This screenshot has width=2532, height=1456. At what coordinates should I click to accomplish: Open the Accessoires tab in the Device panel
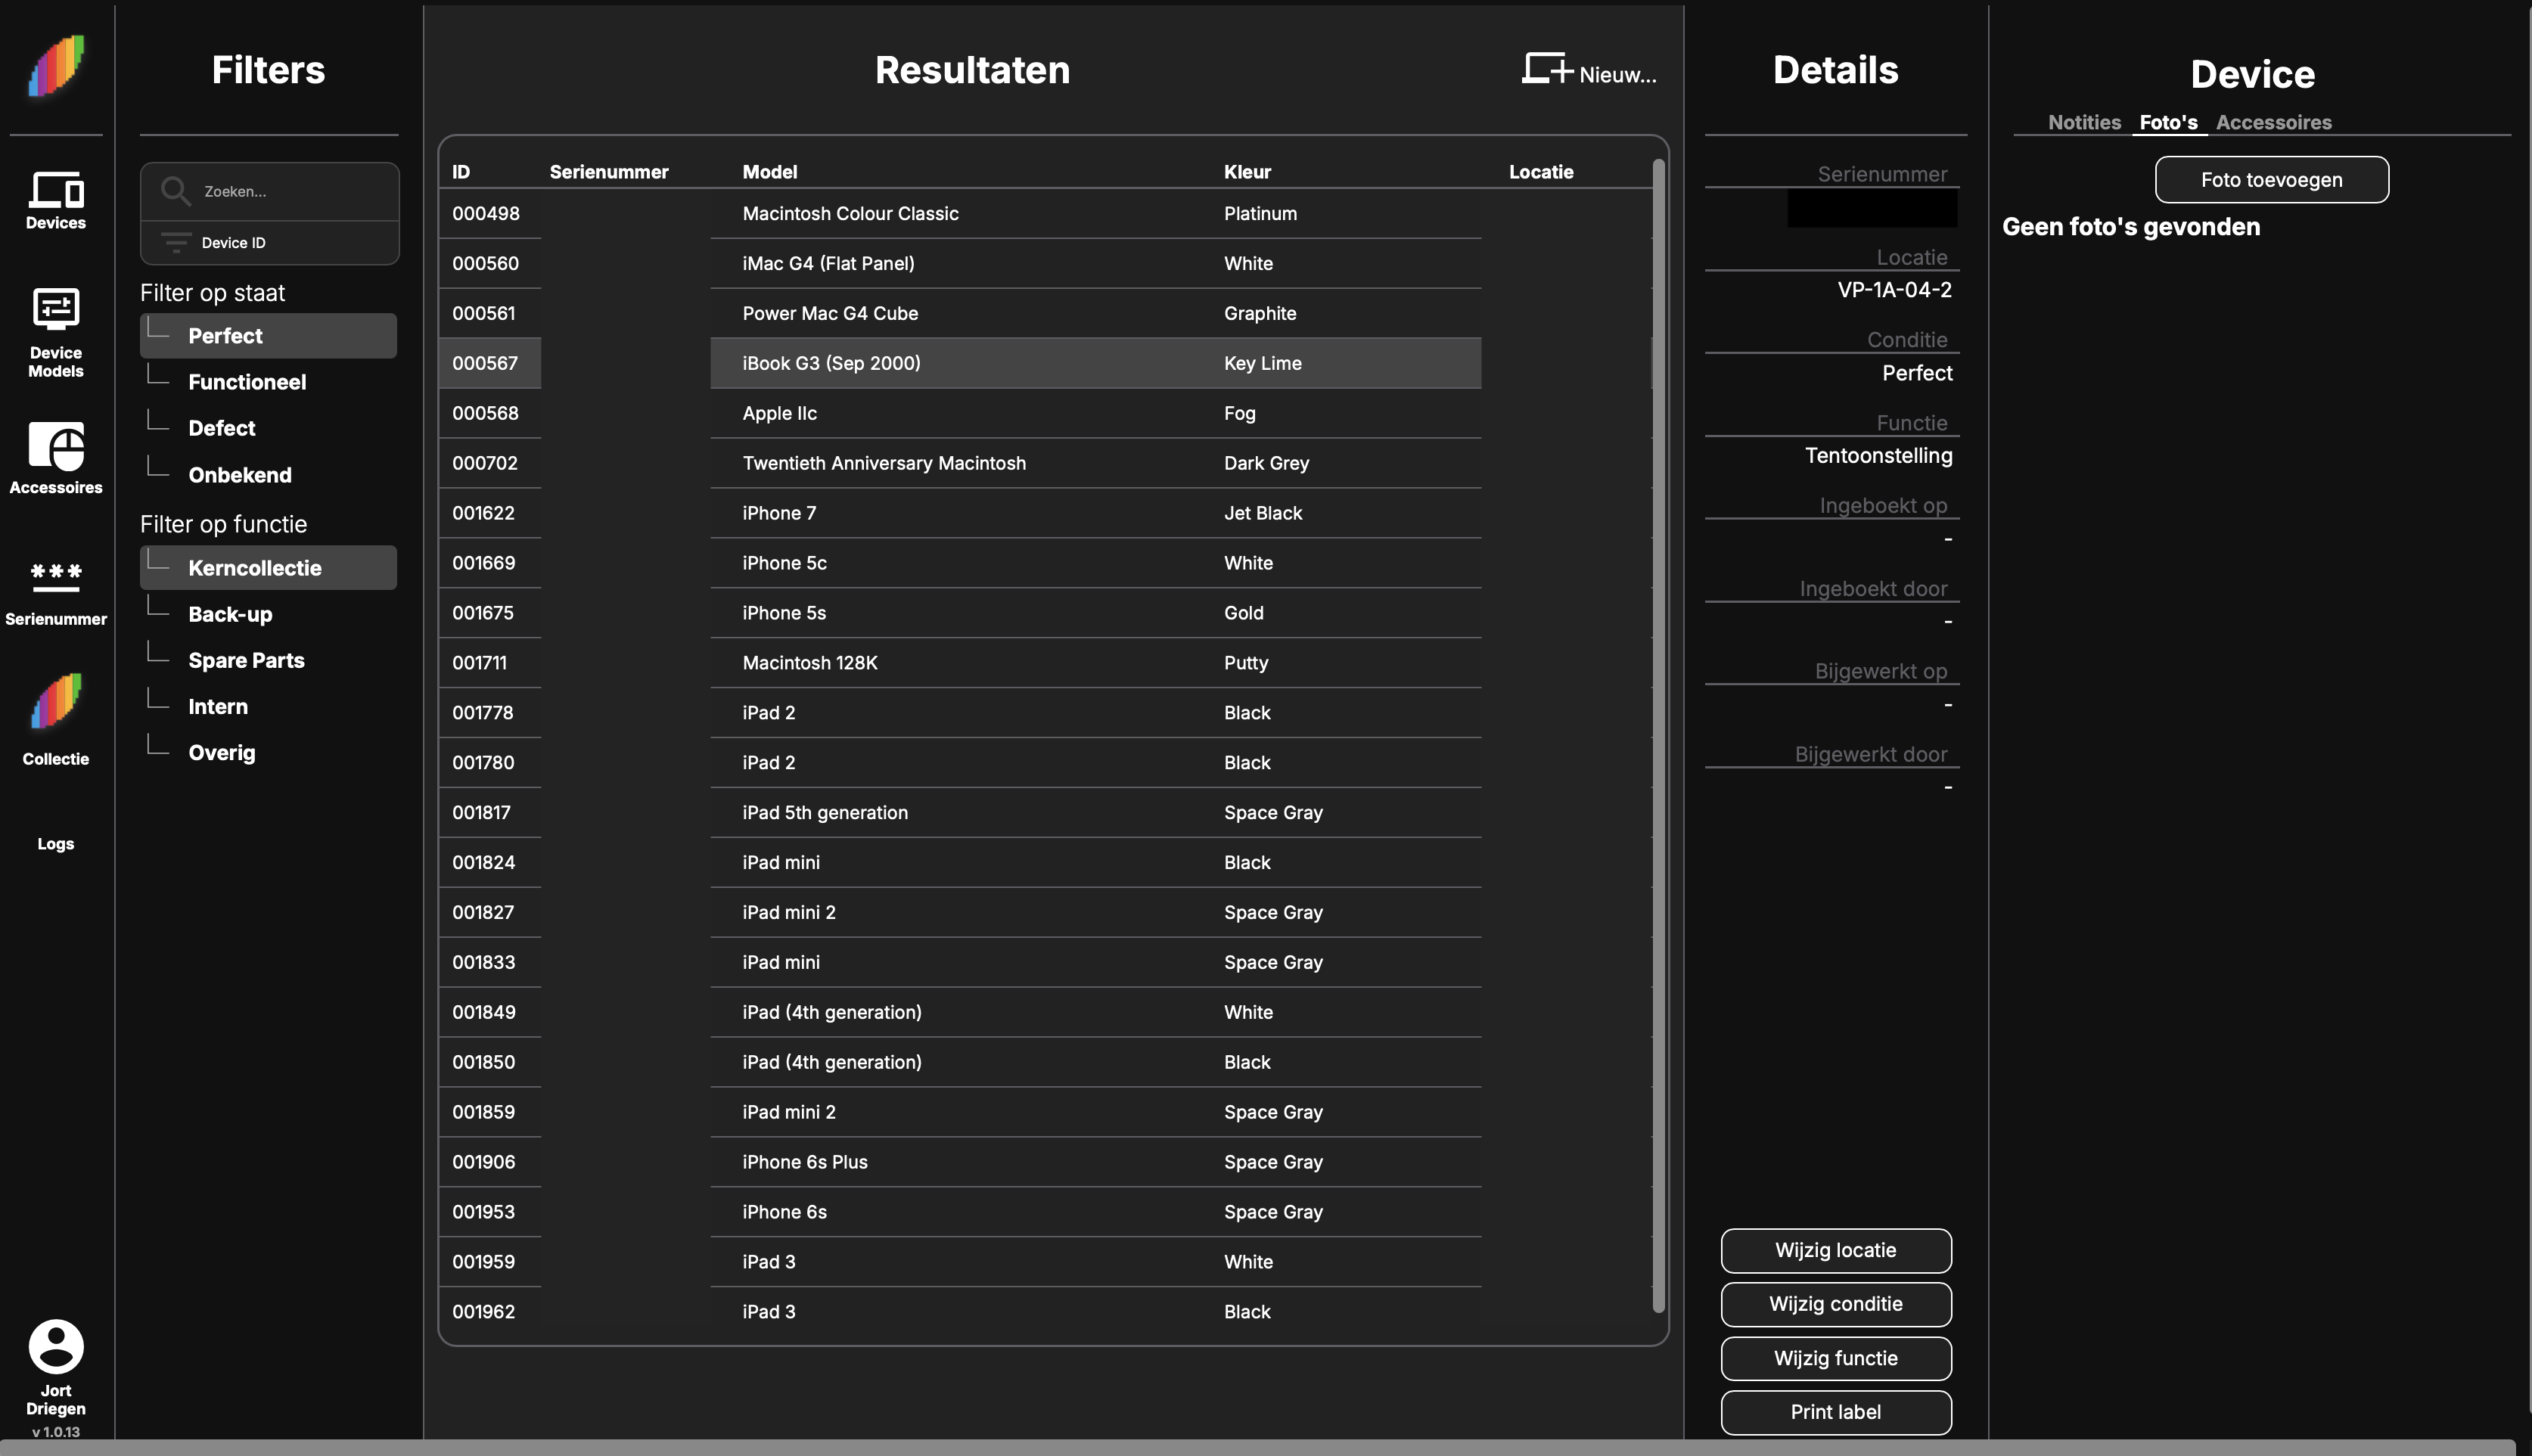pos(2273,122)
